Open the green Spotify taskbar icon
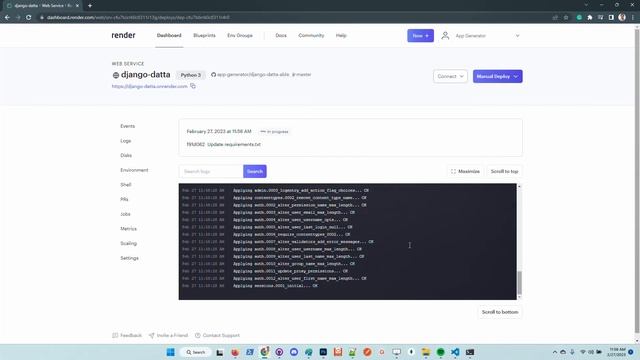The width and height of the screenshot is (640, 360). (x=440, y=352)
